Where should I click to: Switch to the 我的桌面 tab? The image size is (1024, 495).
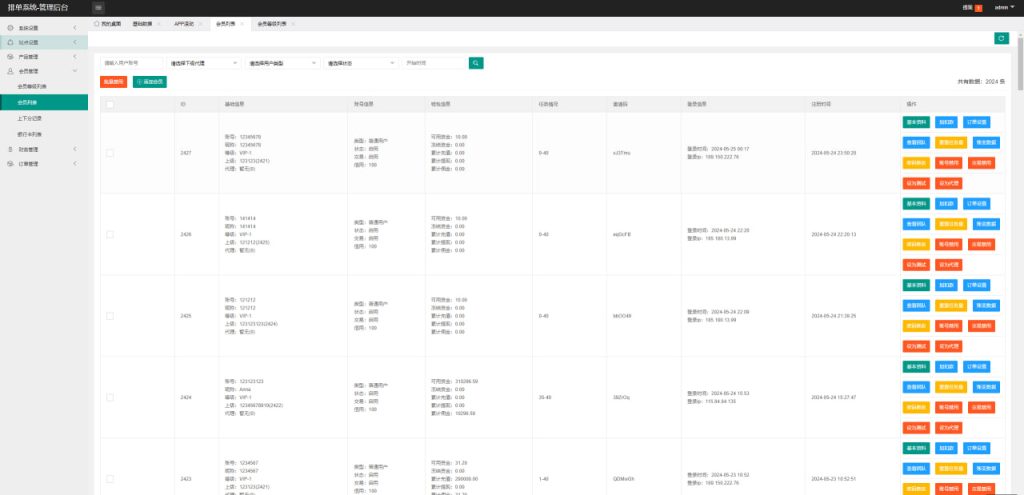tap(107, 24)
